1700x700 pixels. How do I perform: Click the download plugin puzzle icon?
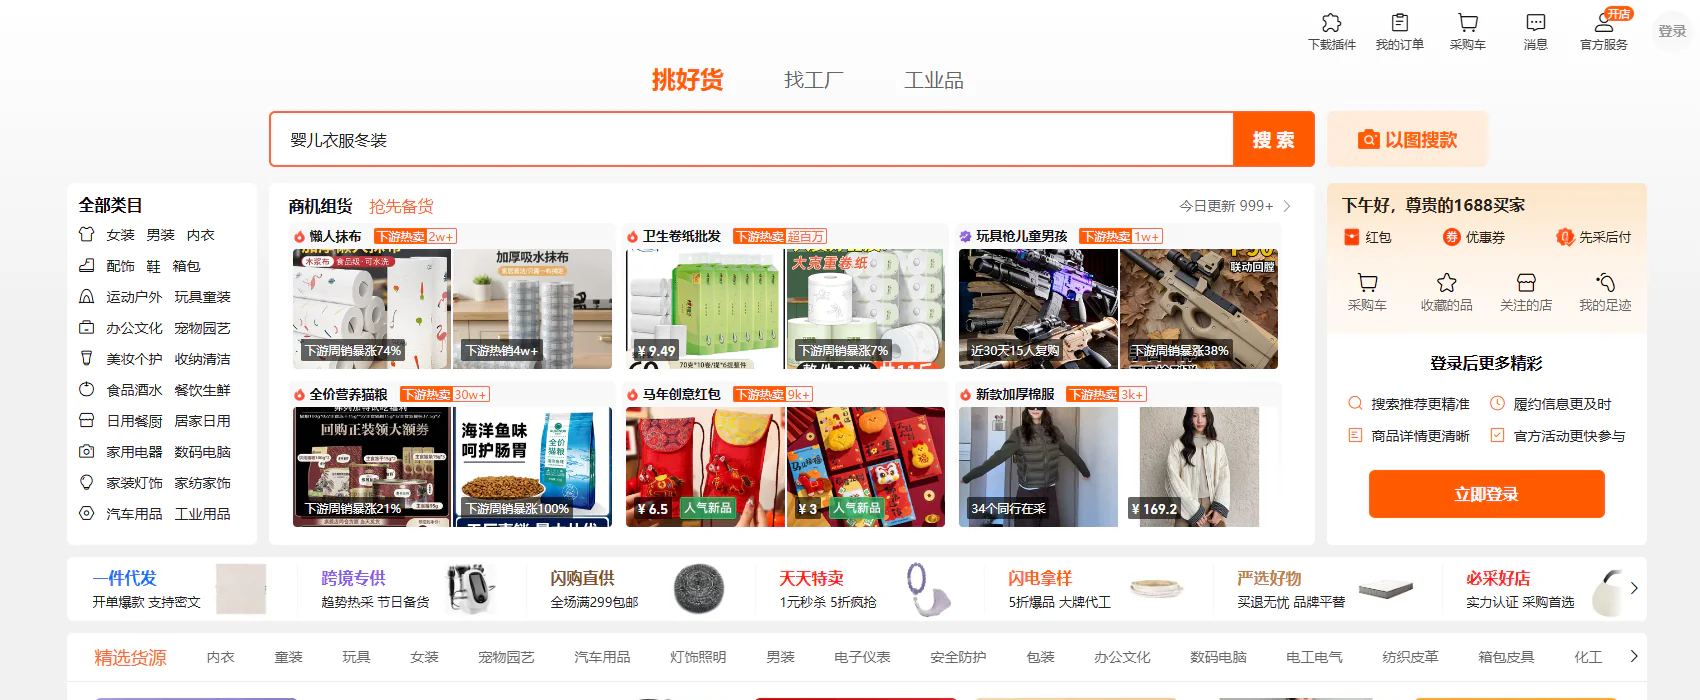point(1331,23)
